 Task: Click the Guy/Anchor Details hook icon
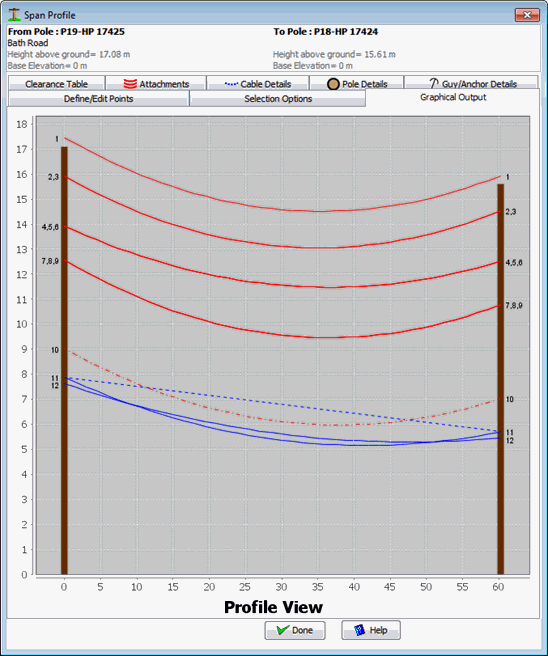coord(434,83)
